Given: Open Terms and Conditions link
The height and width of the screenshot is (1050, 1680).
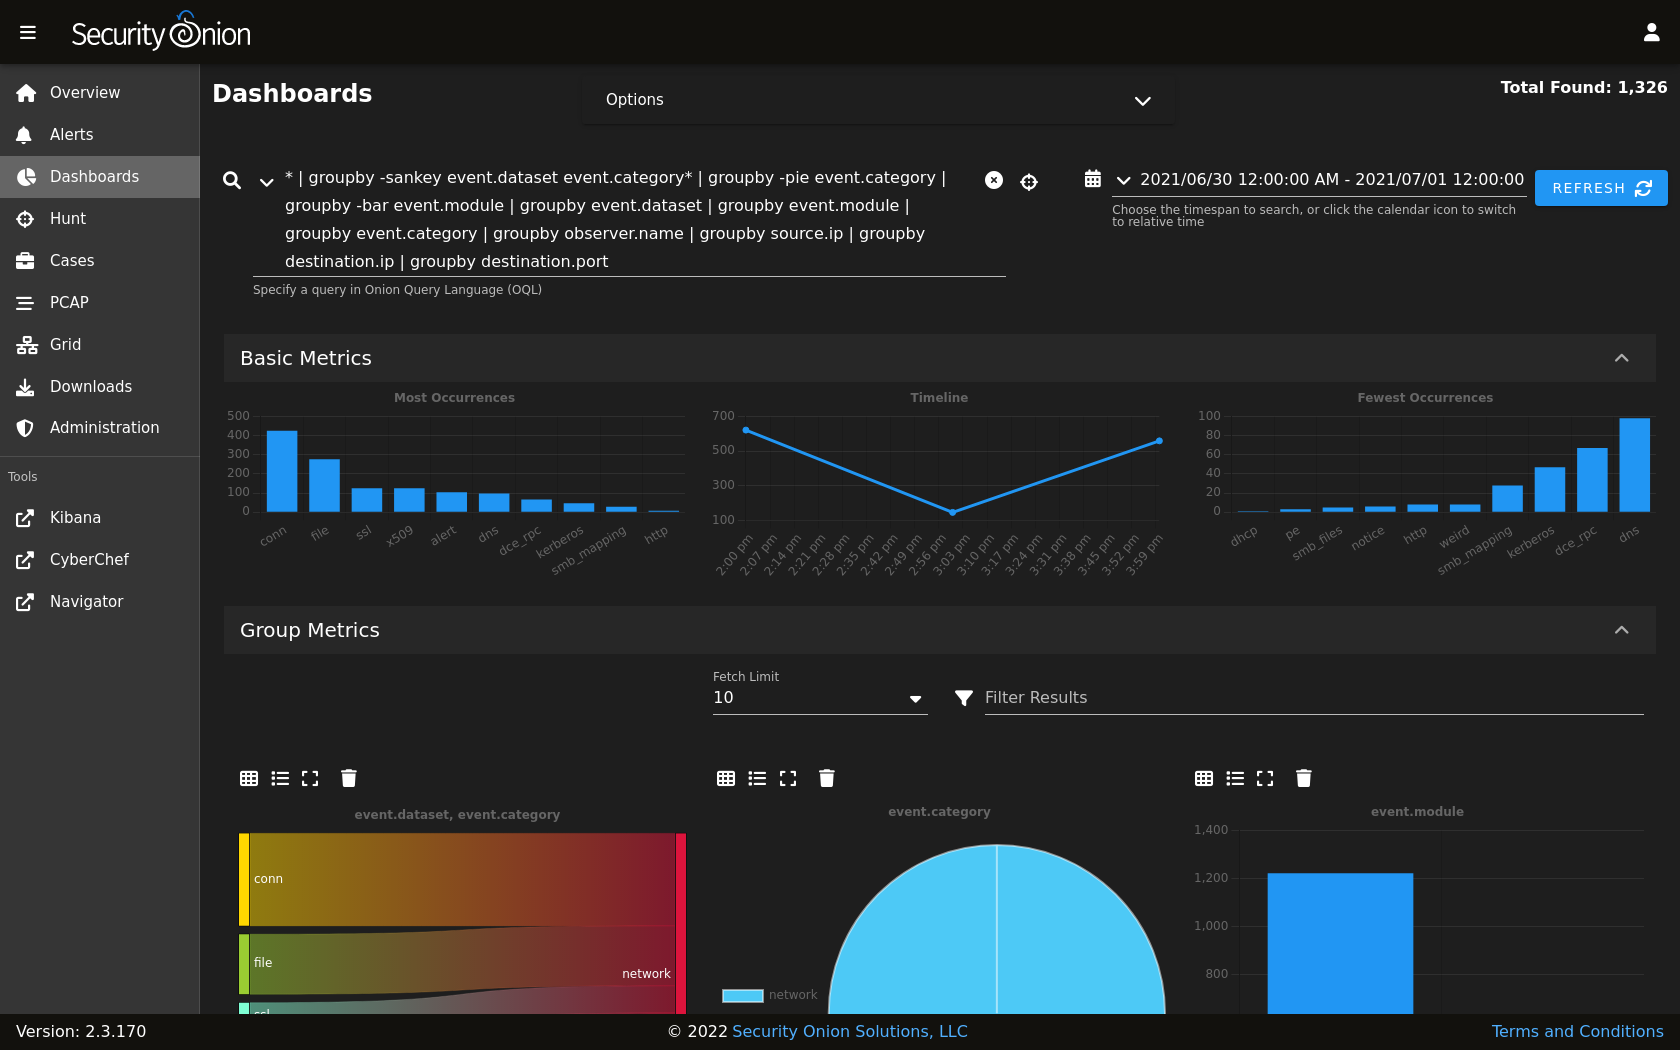Looking at the screenshot, I should click(1578, 1031).
